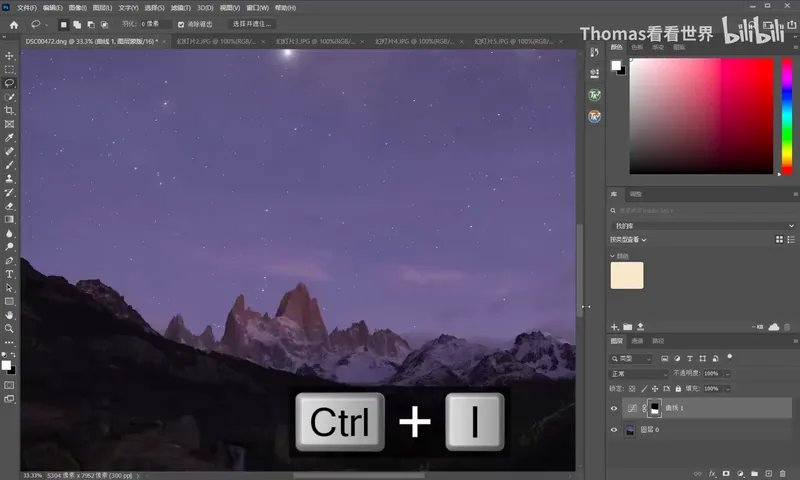Image resolution: width=800 pixels, height=480 pixels.
Task: Toggle the anti-alias checkbox
Action: (x=181, y=24)
